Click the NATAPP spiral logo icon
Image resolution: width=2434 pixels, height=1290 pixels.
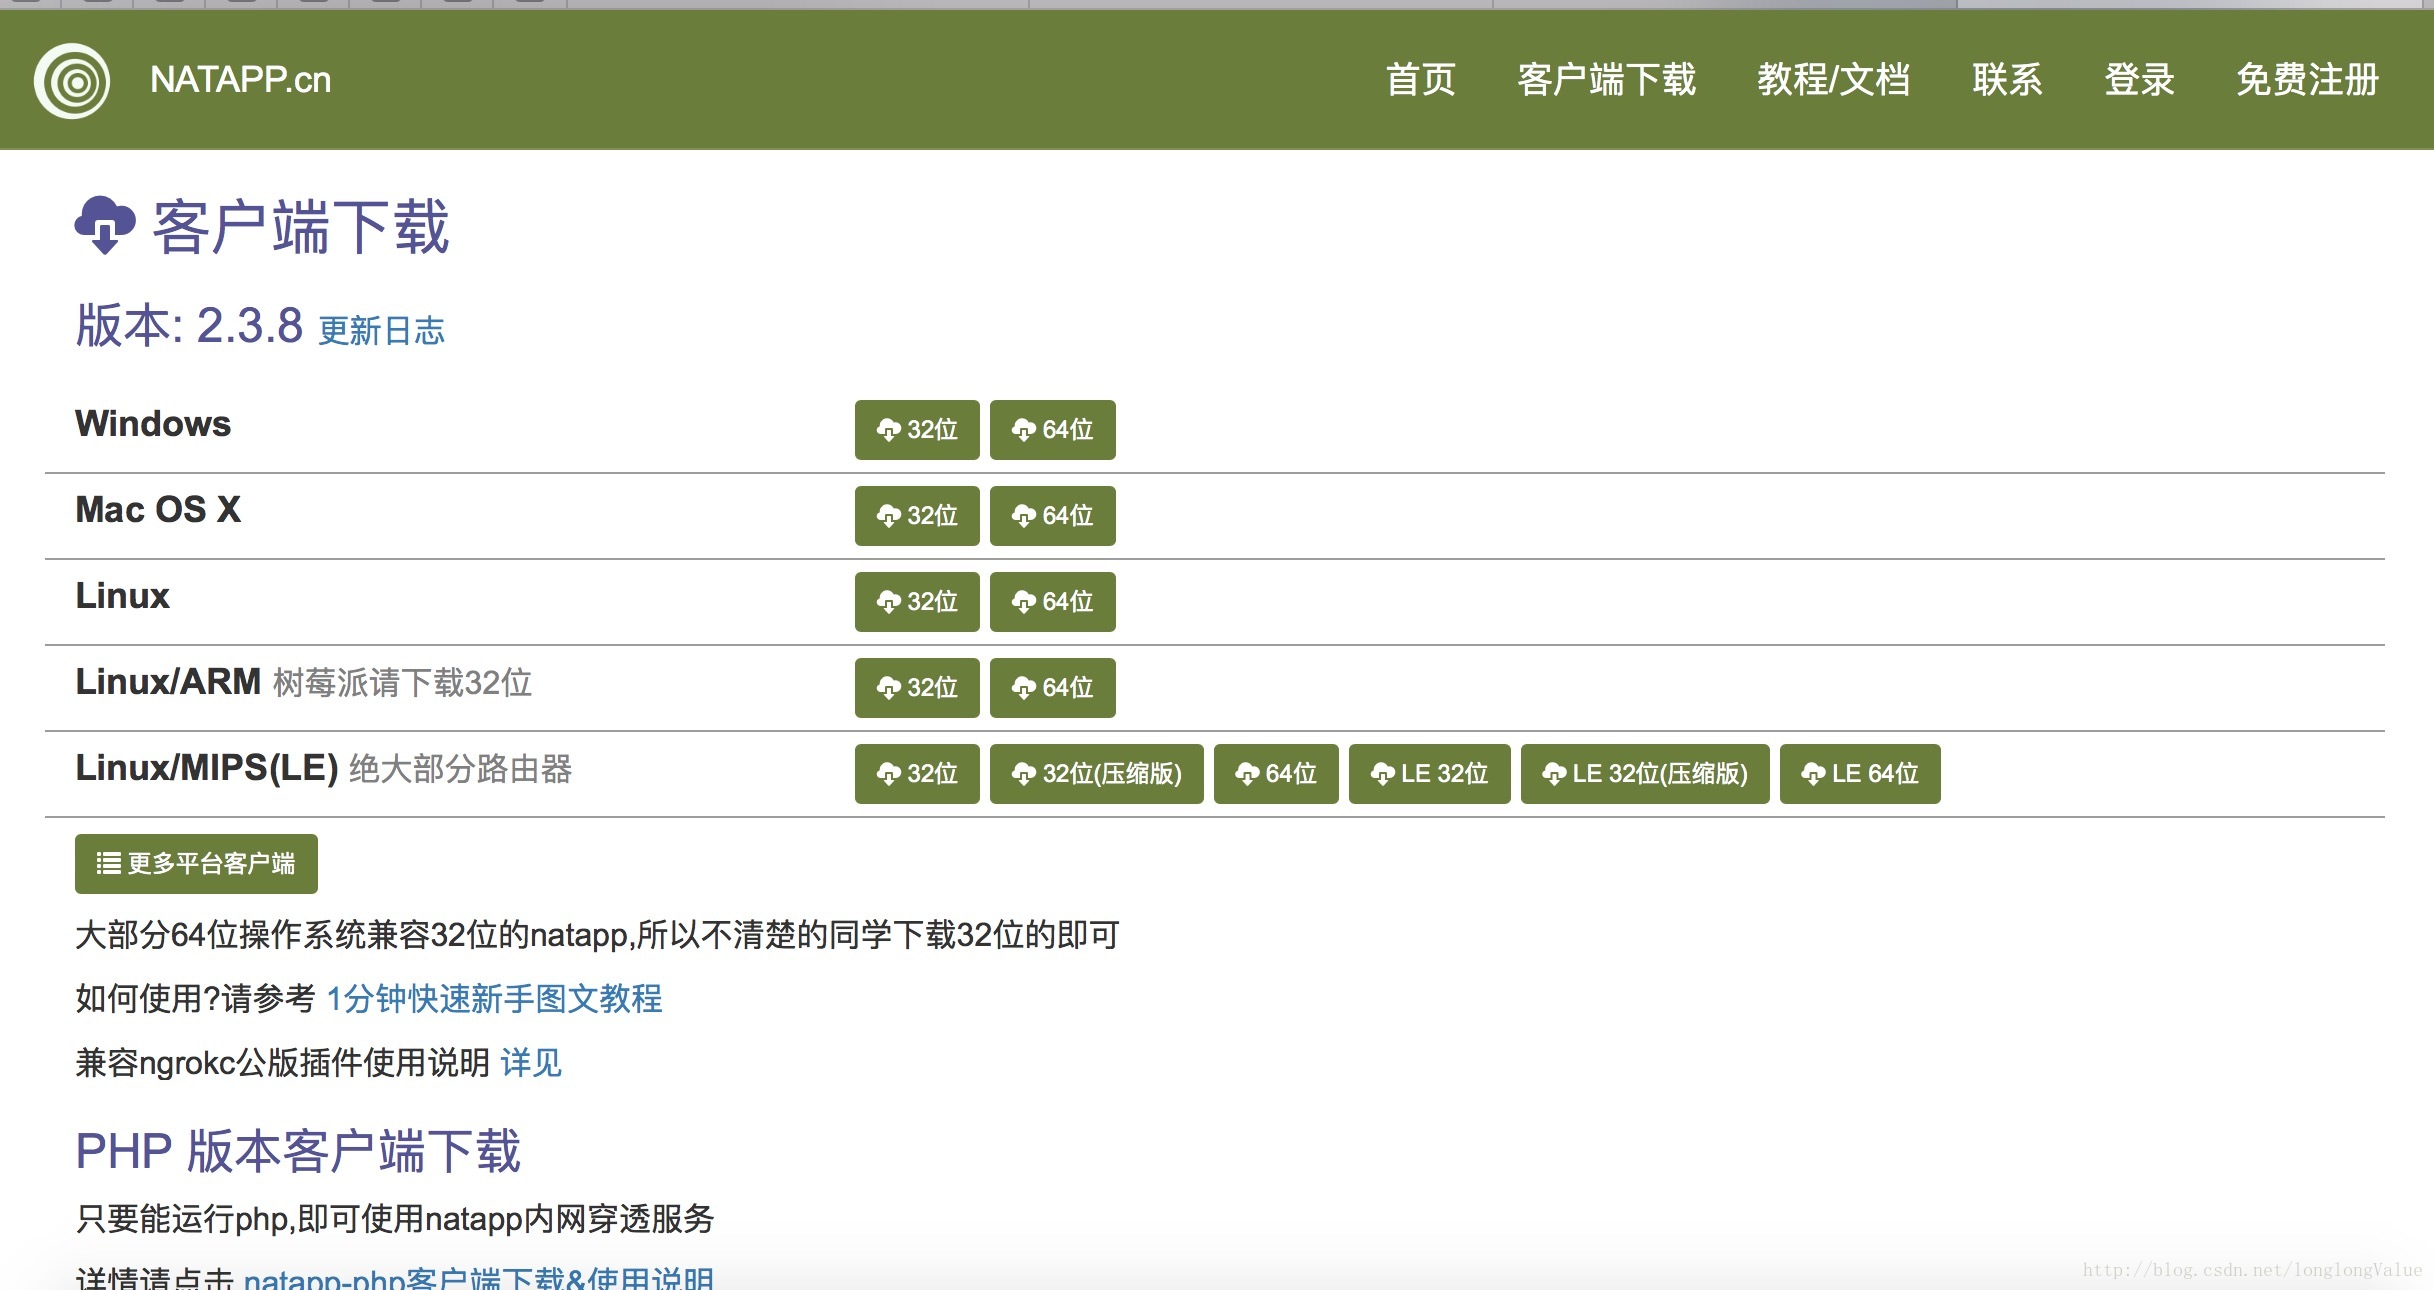tap(72, 81)
